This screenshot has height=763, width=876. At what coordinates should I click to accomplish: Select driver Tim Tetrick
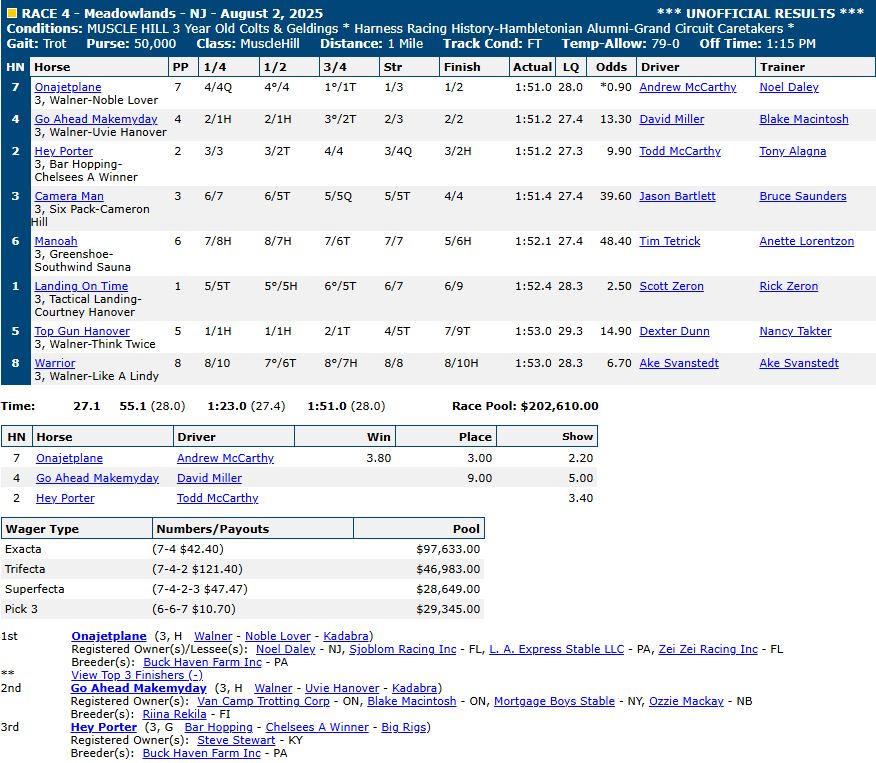coord(670,241)
